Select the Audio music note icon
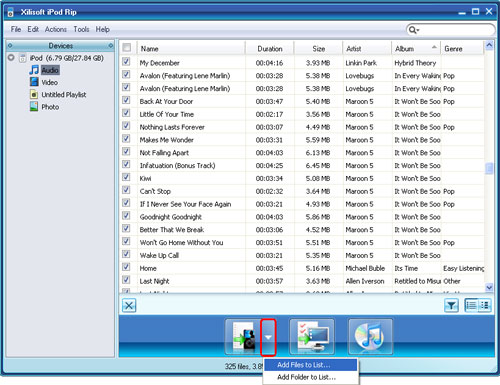 (x=34, y=70)
